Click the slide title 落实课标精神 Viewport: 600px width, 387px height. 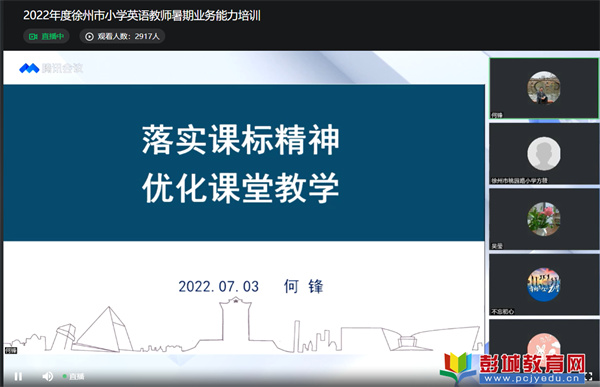coord(241,140)
